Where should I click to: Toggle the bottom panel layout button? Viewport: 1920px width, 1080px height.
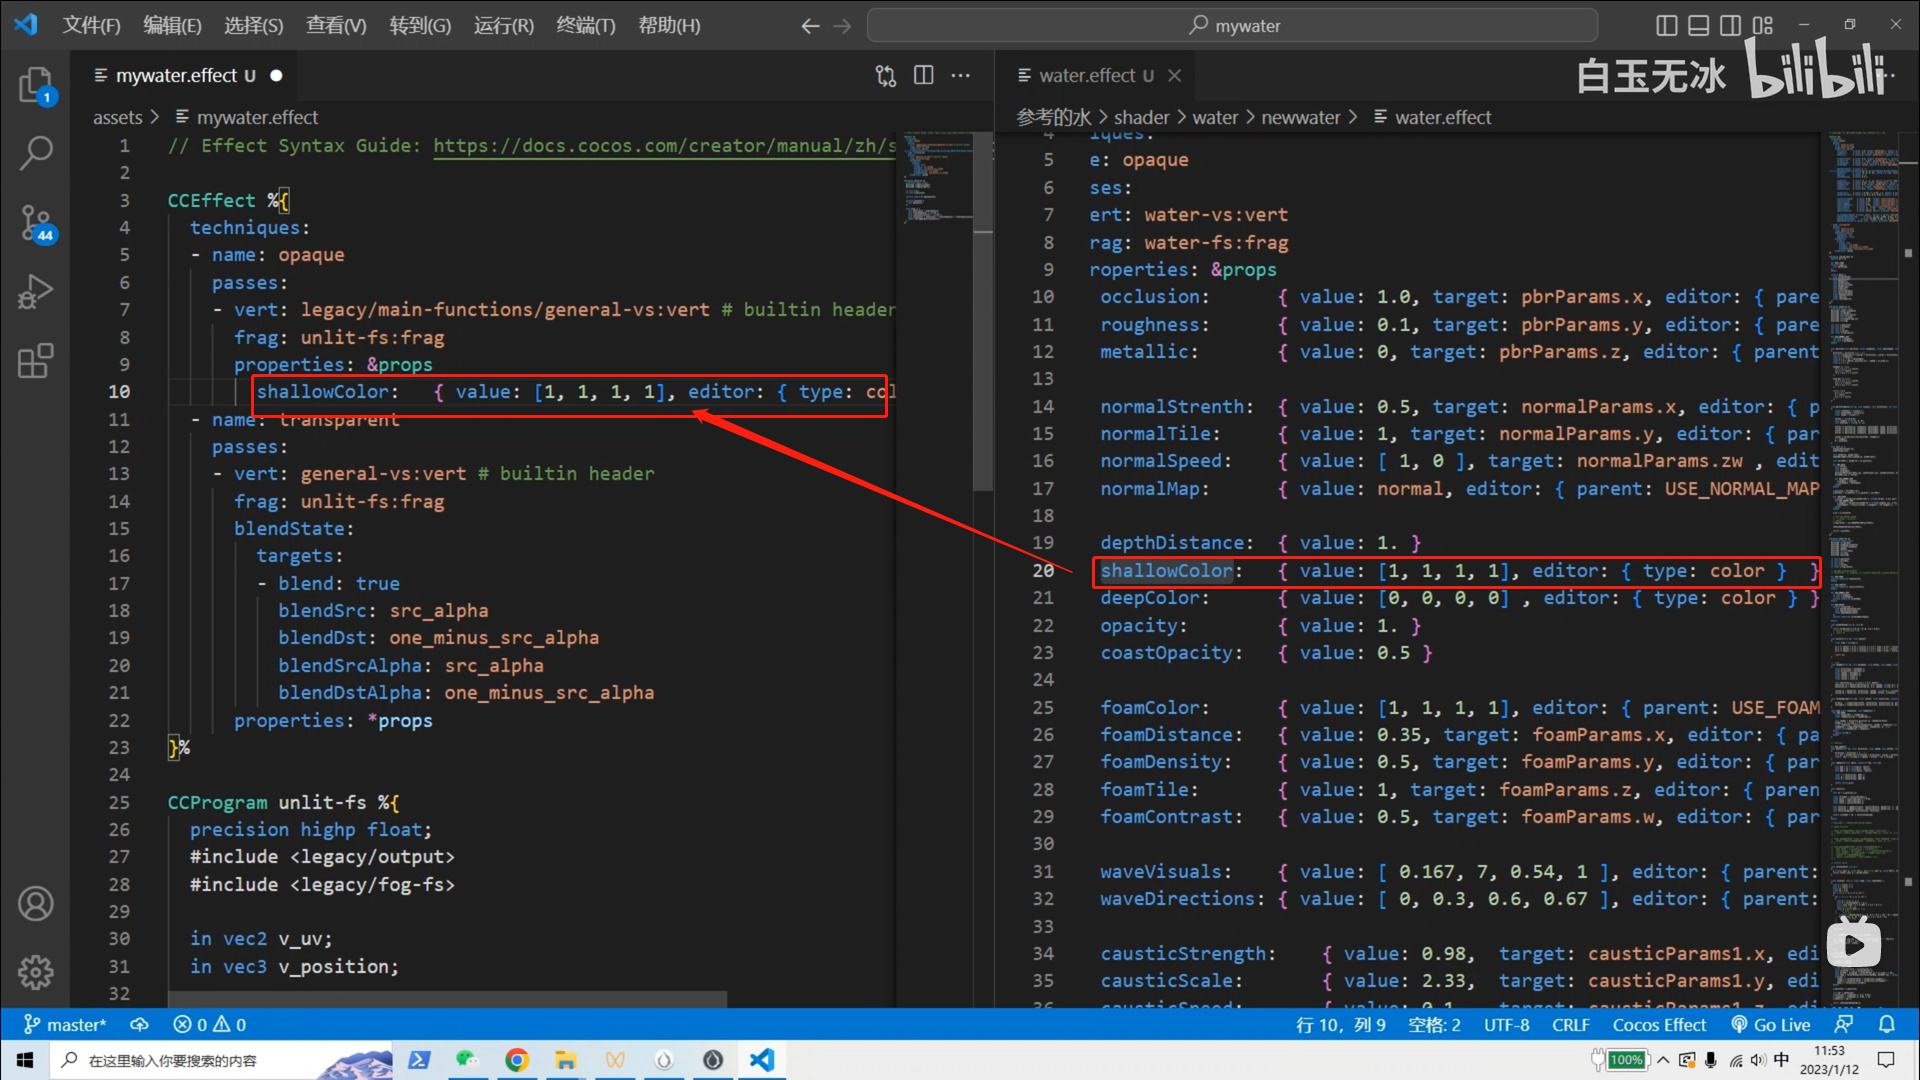1698,25
